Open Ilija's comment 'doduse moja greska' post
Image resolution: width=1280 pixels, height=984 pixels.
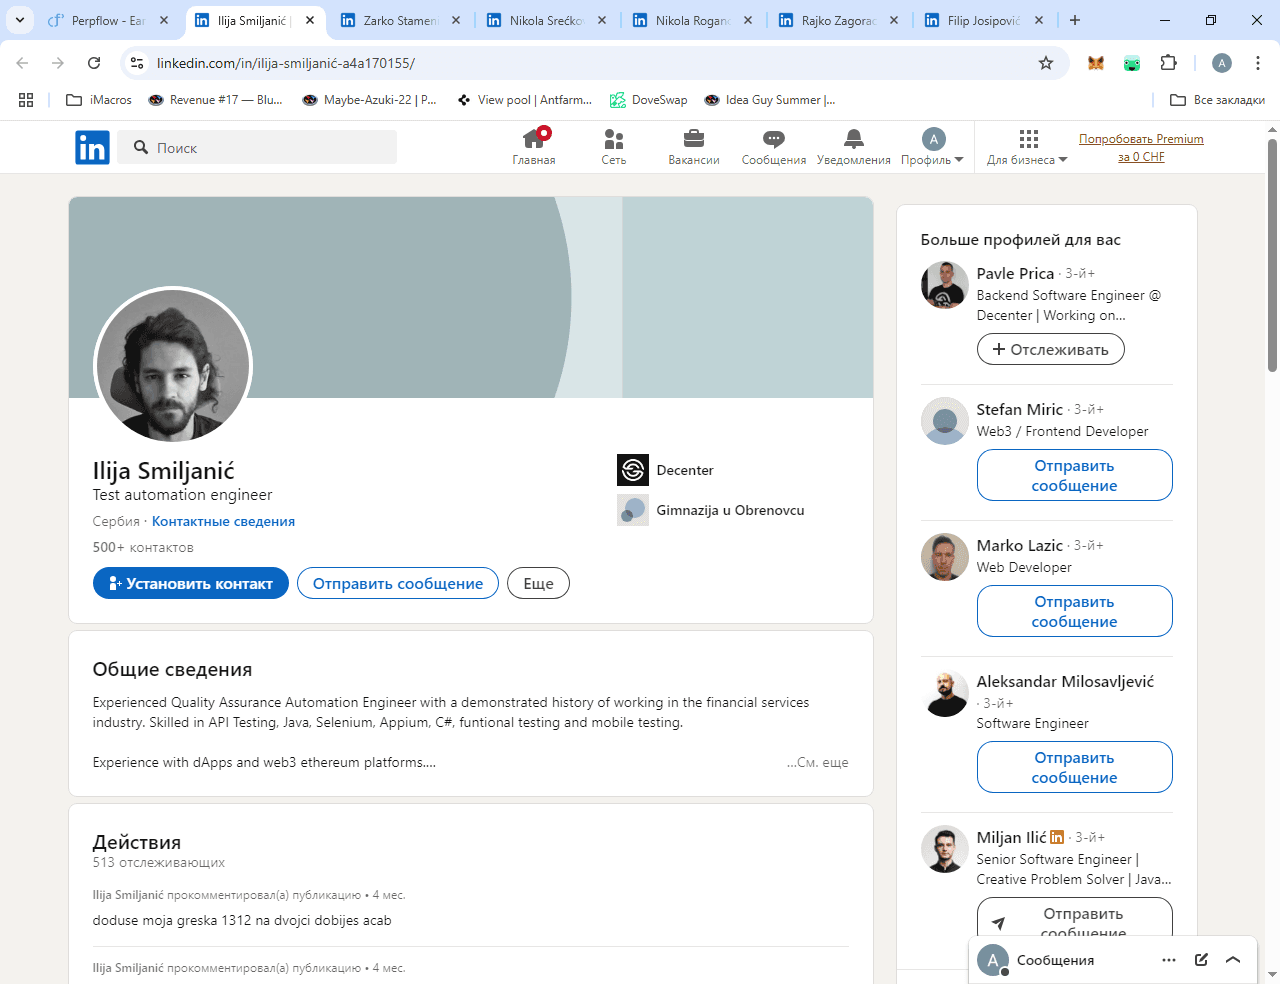tap(242, 920)
